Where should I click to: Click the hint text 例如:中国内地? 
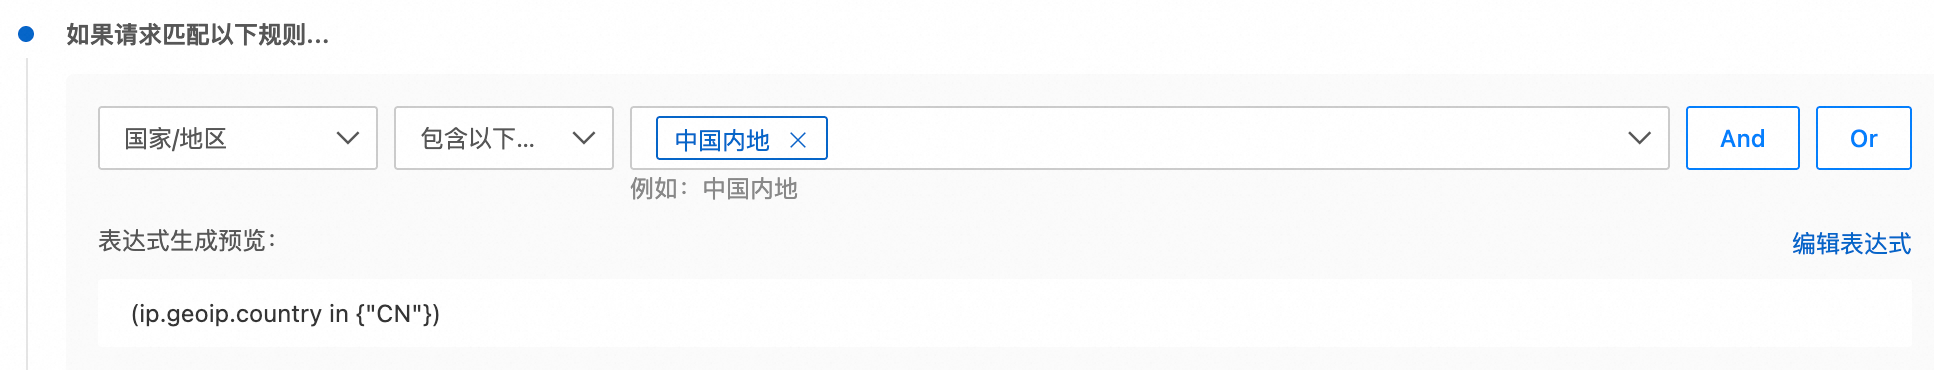(x=714, y=189)
